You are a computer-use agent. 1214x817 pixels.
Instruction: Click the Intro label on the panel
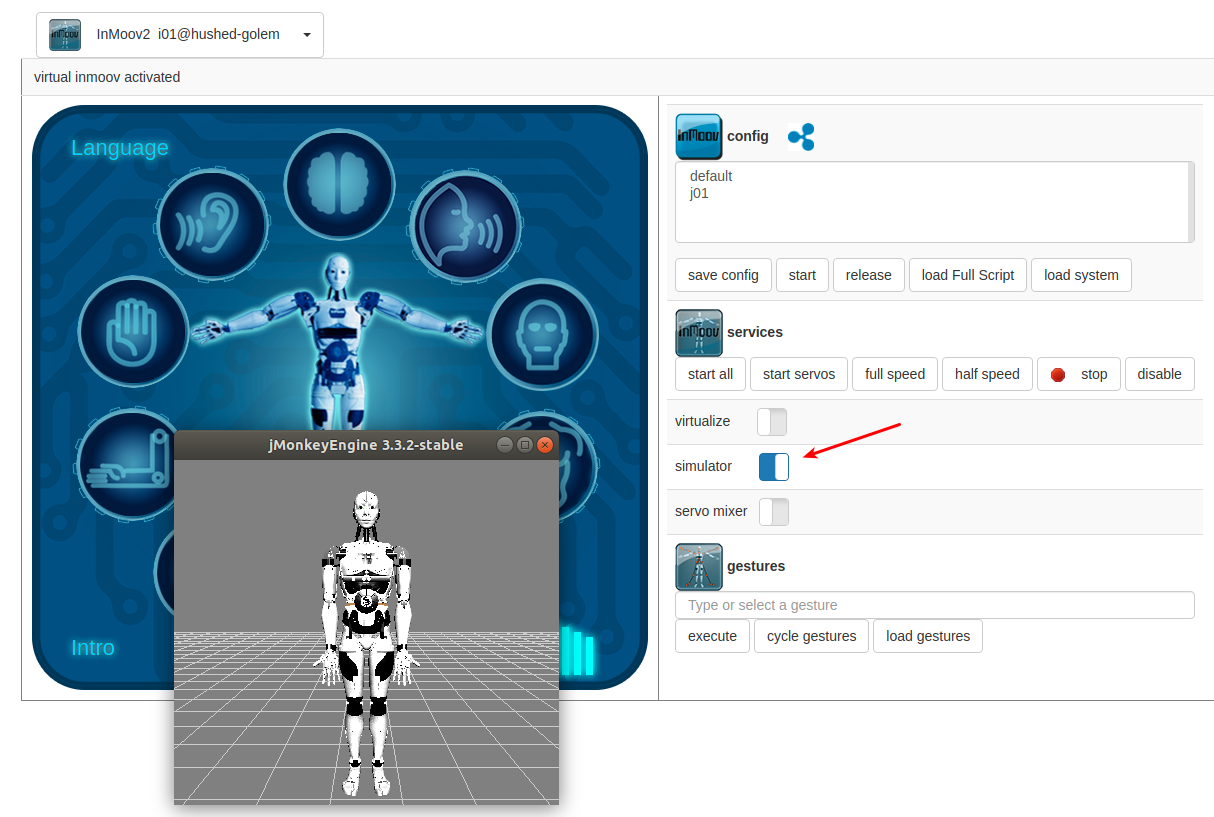click(x=93, y=648)
